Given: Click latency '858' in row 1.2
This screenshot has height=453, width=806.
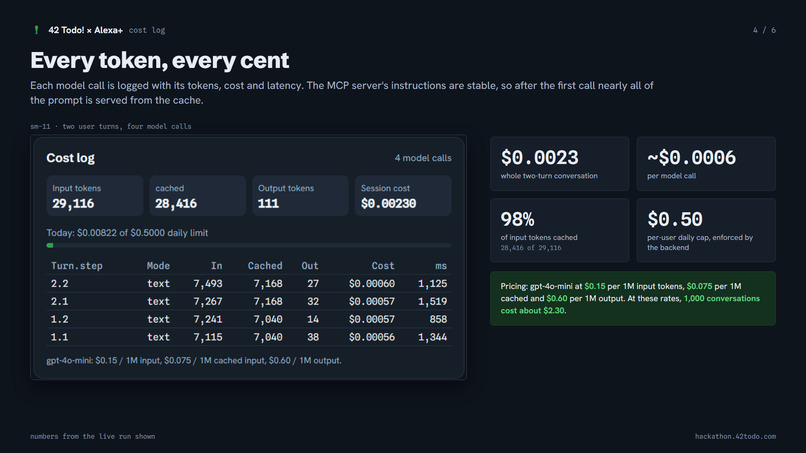Looking at the screenshot, I should [438, 319].
